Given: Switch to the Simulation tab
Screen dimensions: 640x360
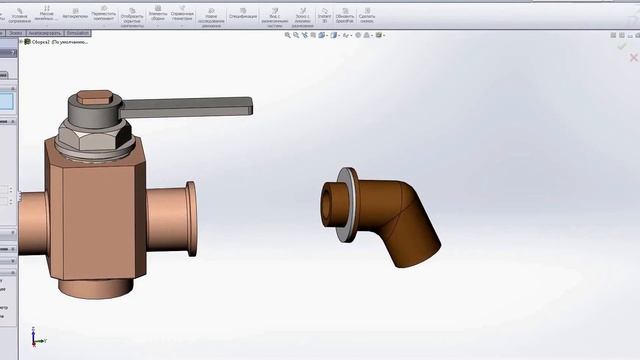Looking at the screenshot, I should (x=78, y=33).
